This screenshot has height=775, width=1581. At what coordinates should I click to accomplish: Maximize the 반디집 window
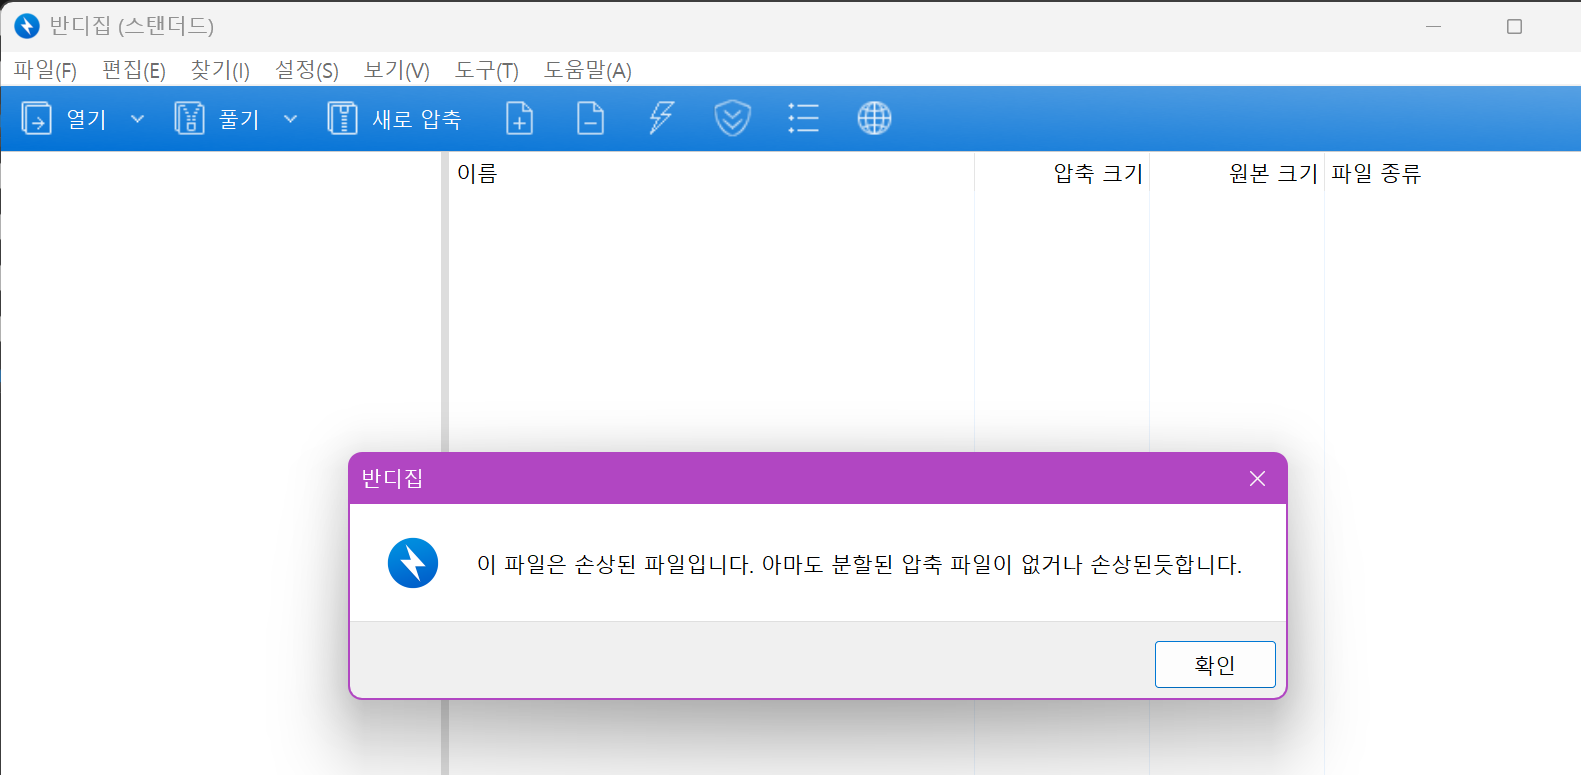coord(1514,26)
